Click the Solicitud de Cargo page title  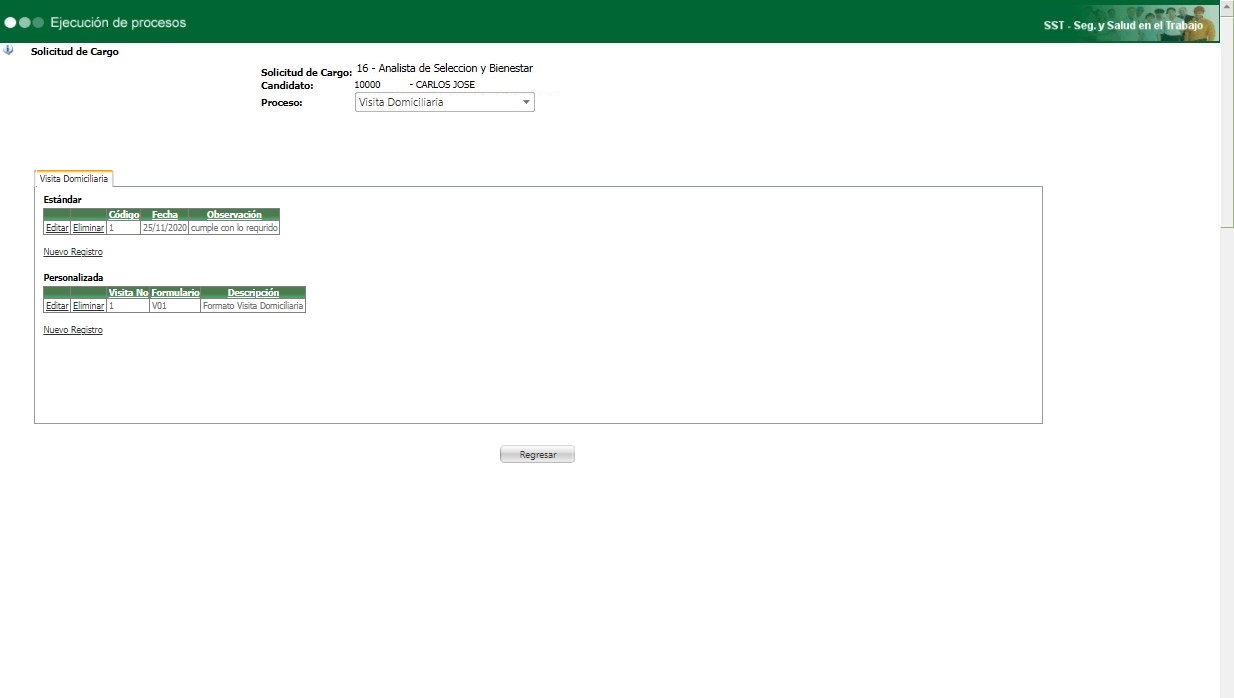(75, 51)
